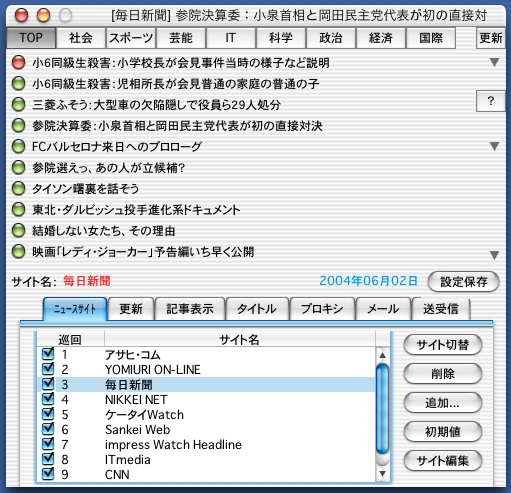
Task: Click the site list blue scrollbar thumb
Action: tap(382, 409)
